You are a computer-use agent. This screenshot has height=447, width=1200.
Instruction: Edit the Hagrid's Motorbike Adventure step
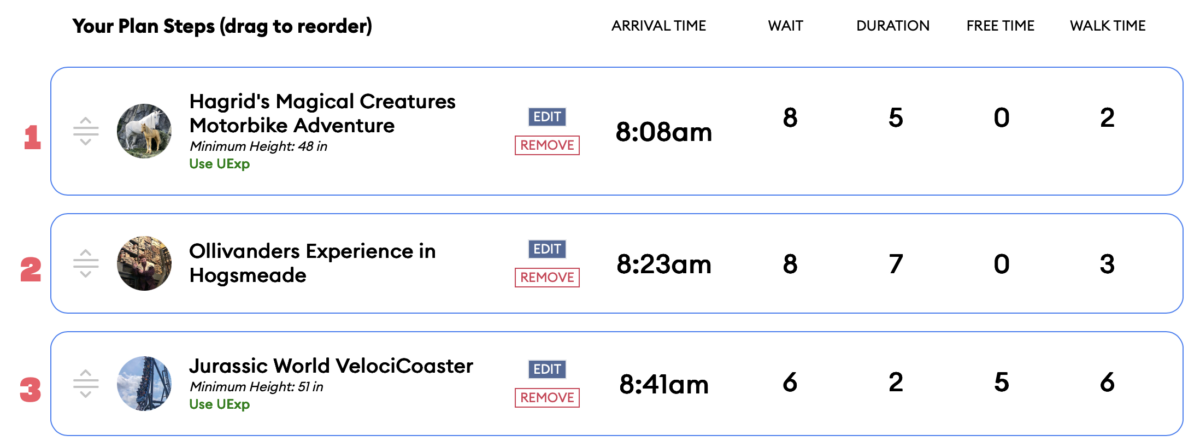point(547,117)
